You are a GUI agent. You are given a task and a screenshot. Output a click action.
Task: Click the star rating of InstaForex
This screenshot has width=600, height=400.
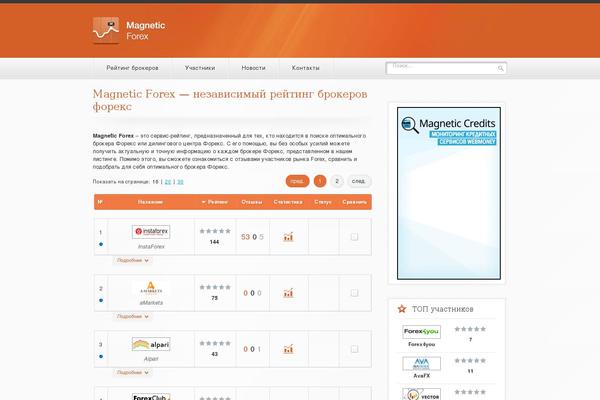point(215,231)
